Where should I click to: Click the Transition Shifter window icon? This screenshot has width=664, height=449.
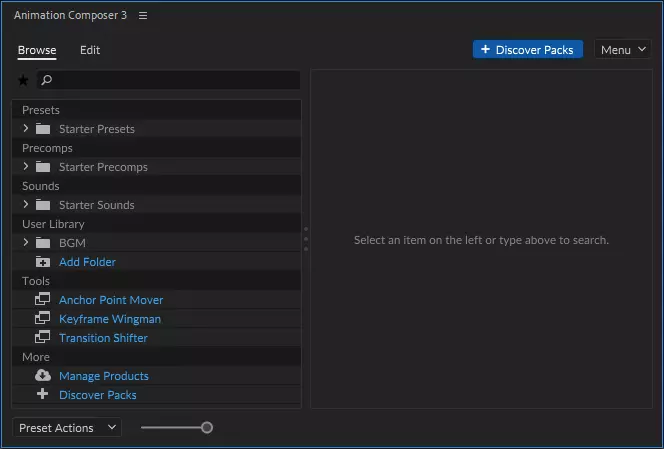pyautogui.click(x=42, y=337)
